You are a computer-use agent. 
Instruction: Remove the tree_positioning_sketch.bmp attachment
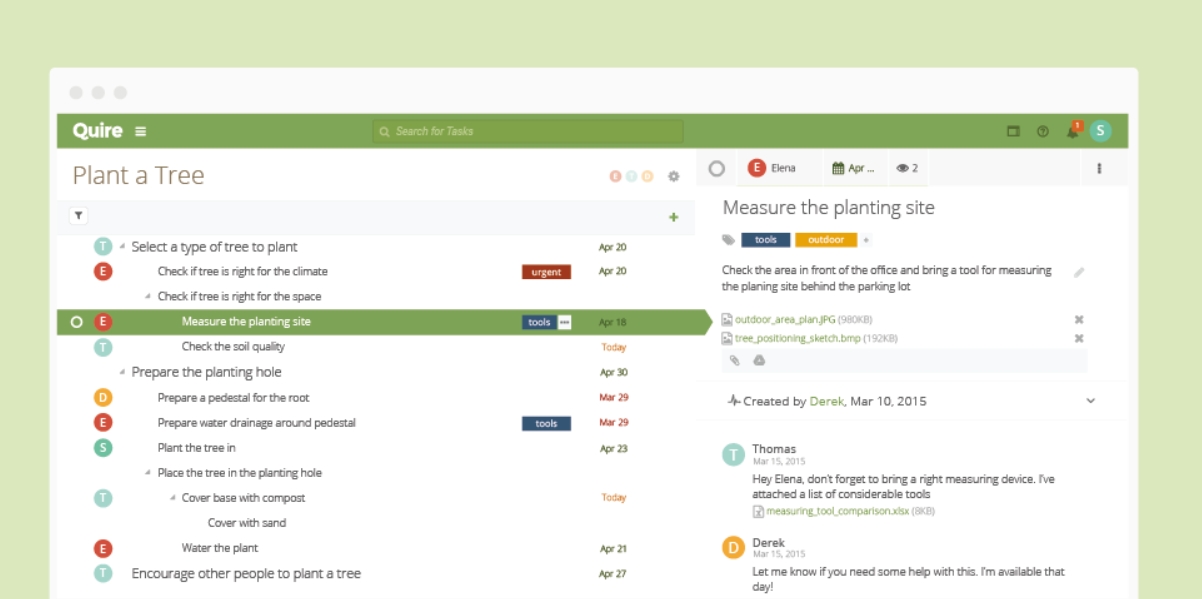(x=1079, y=338)
